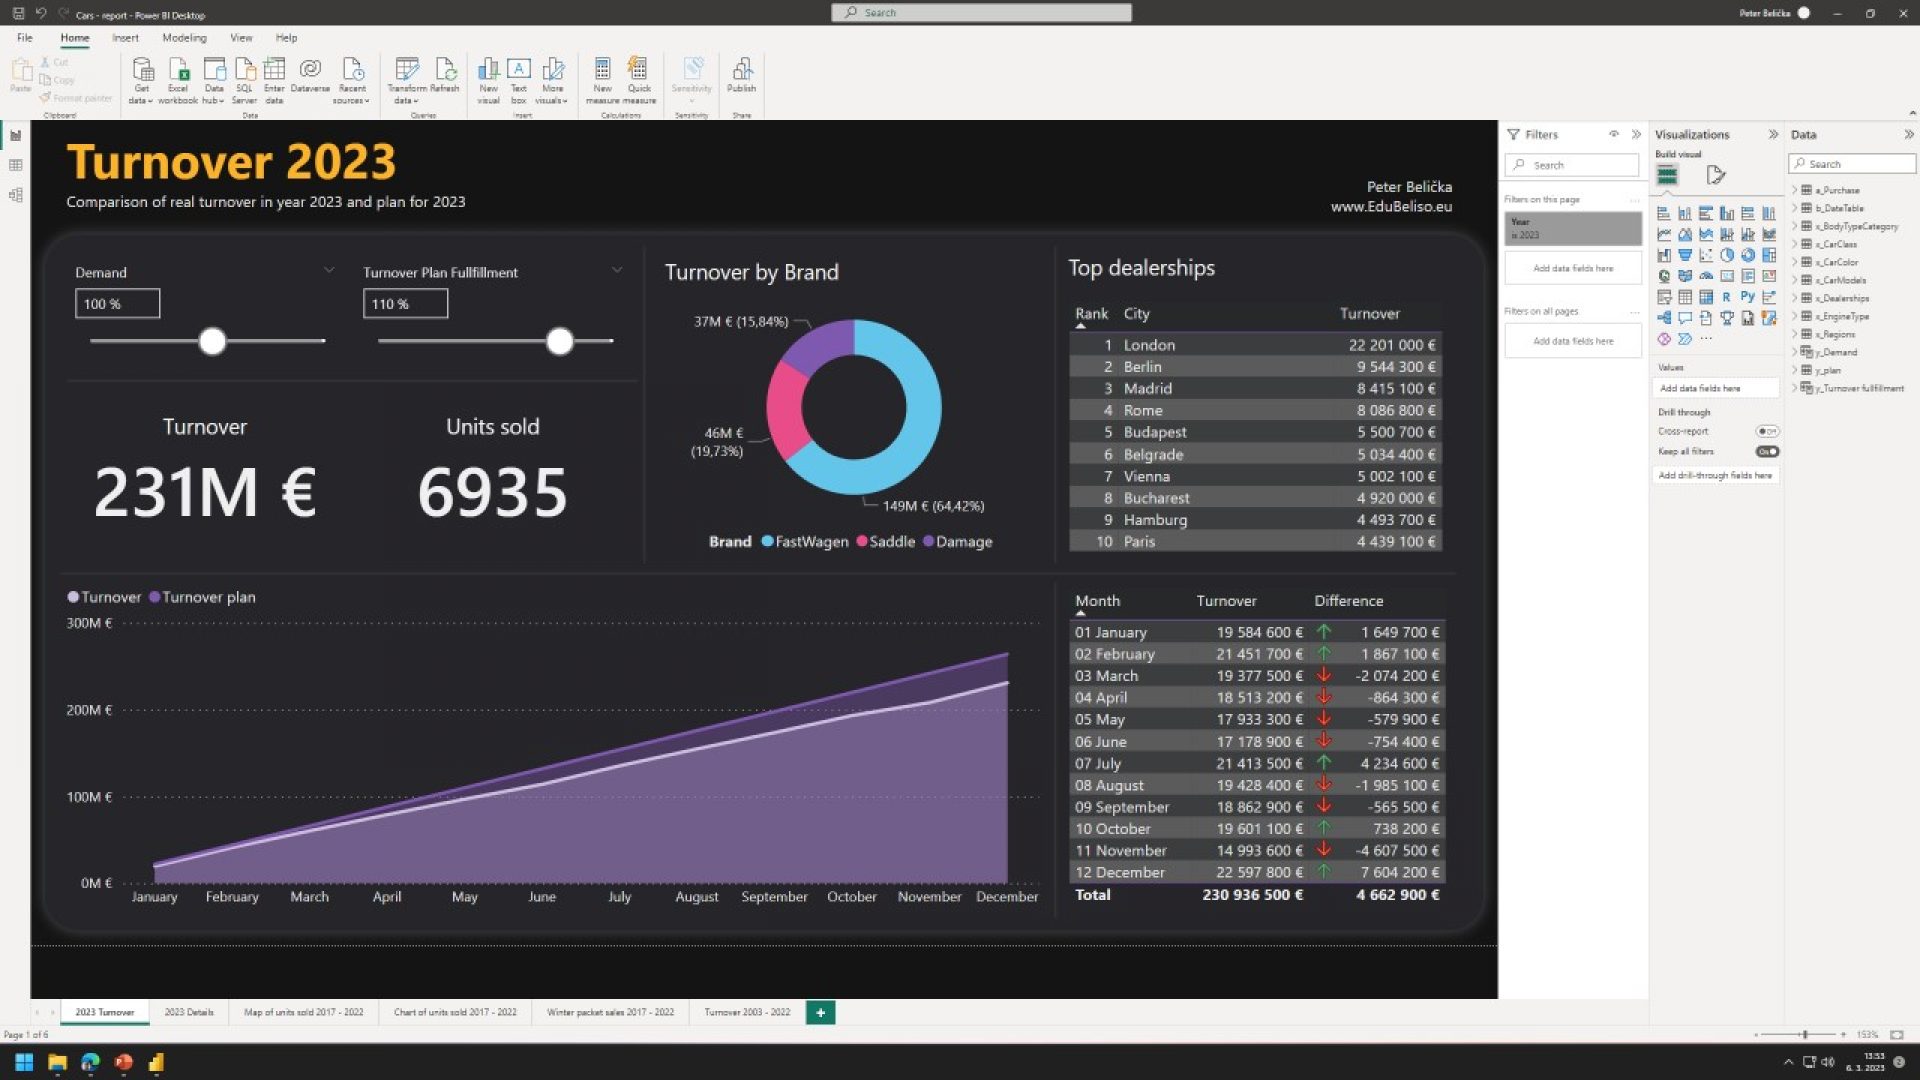Viewport: 1920px width, 1080px height.
Task: Select the Map globe visual type
Action: point(1664,276)
